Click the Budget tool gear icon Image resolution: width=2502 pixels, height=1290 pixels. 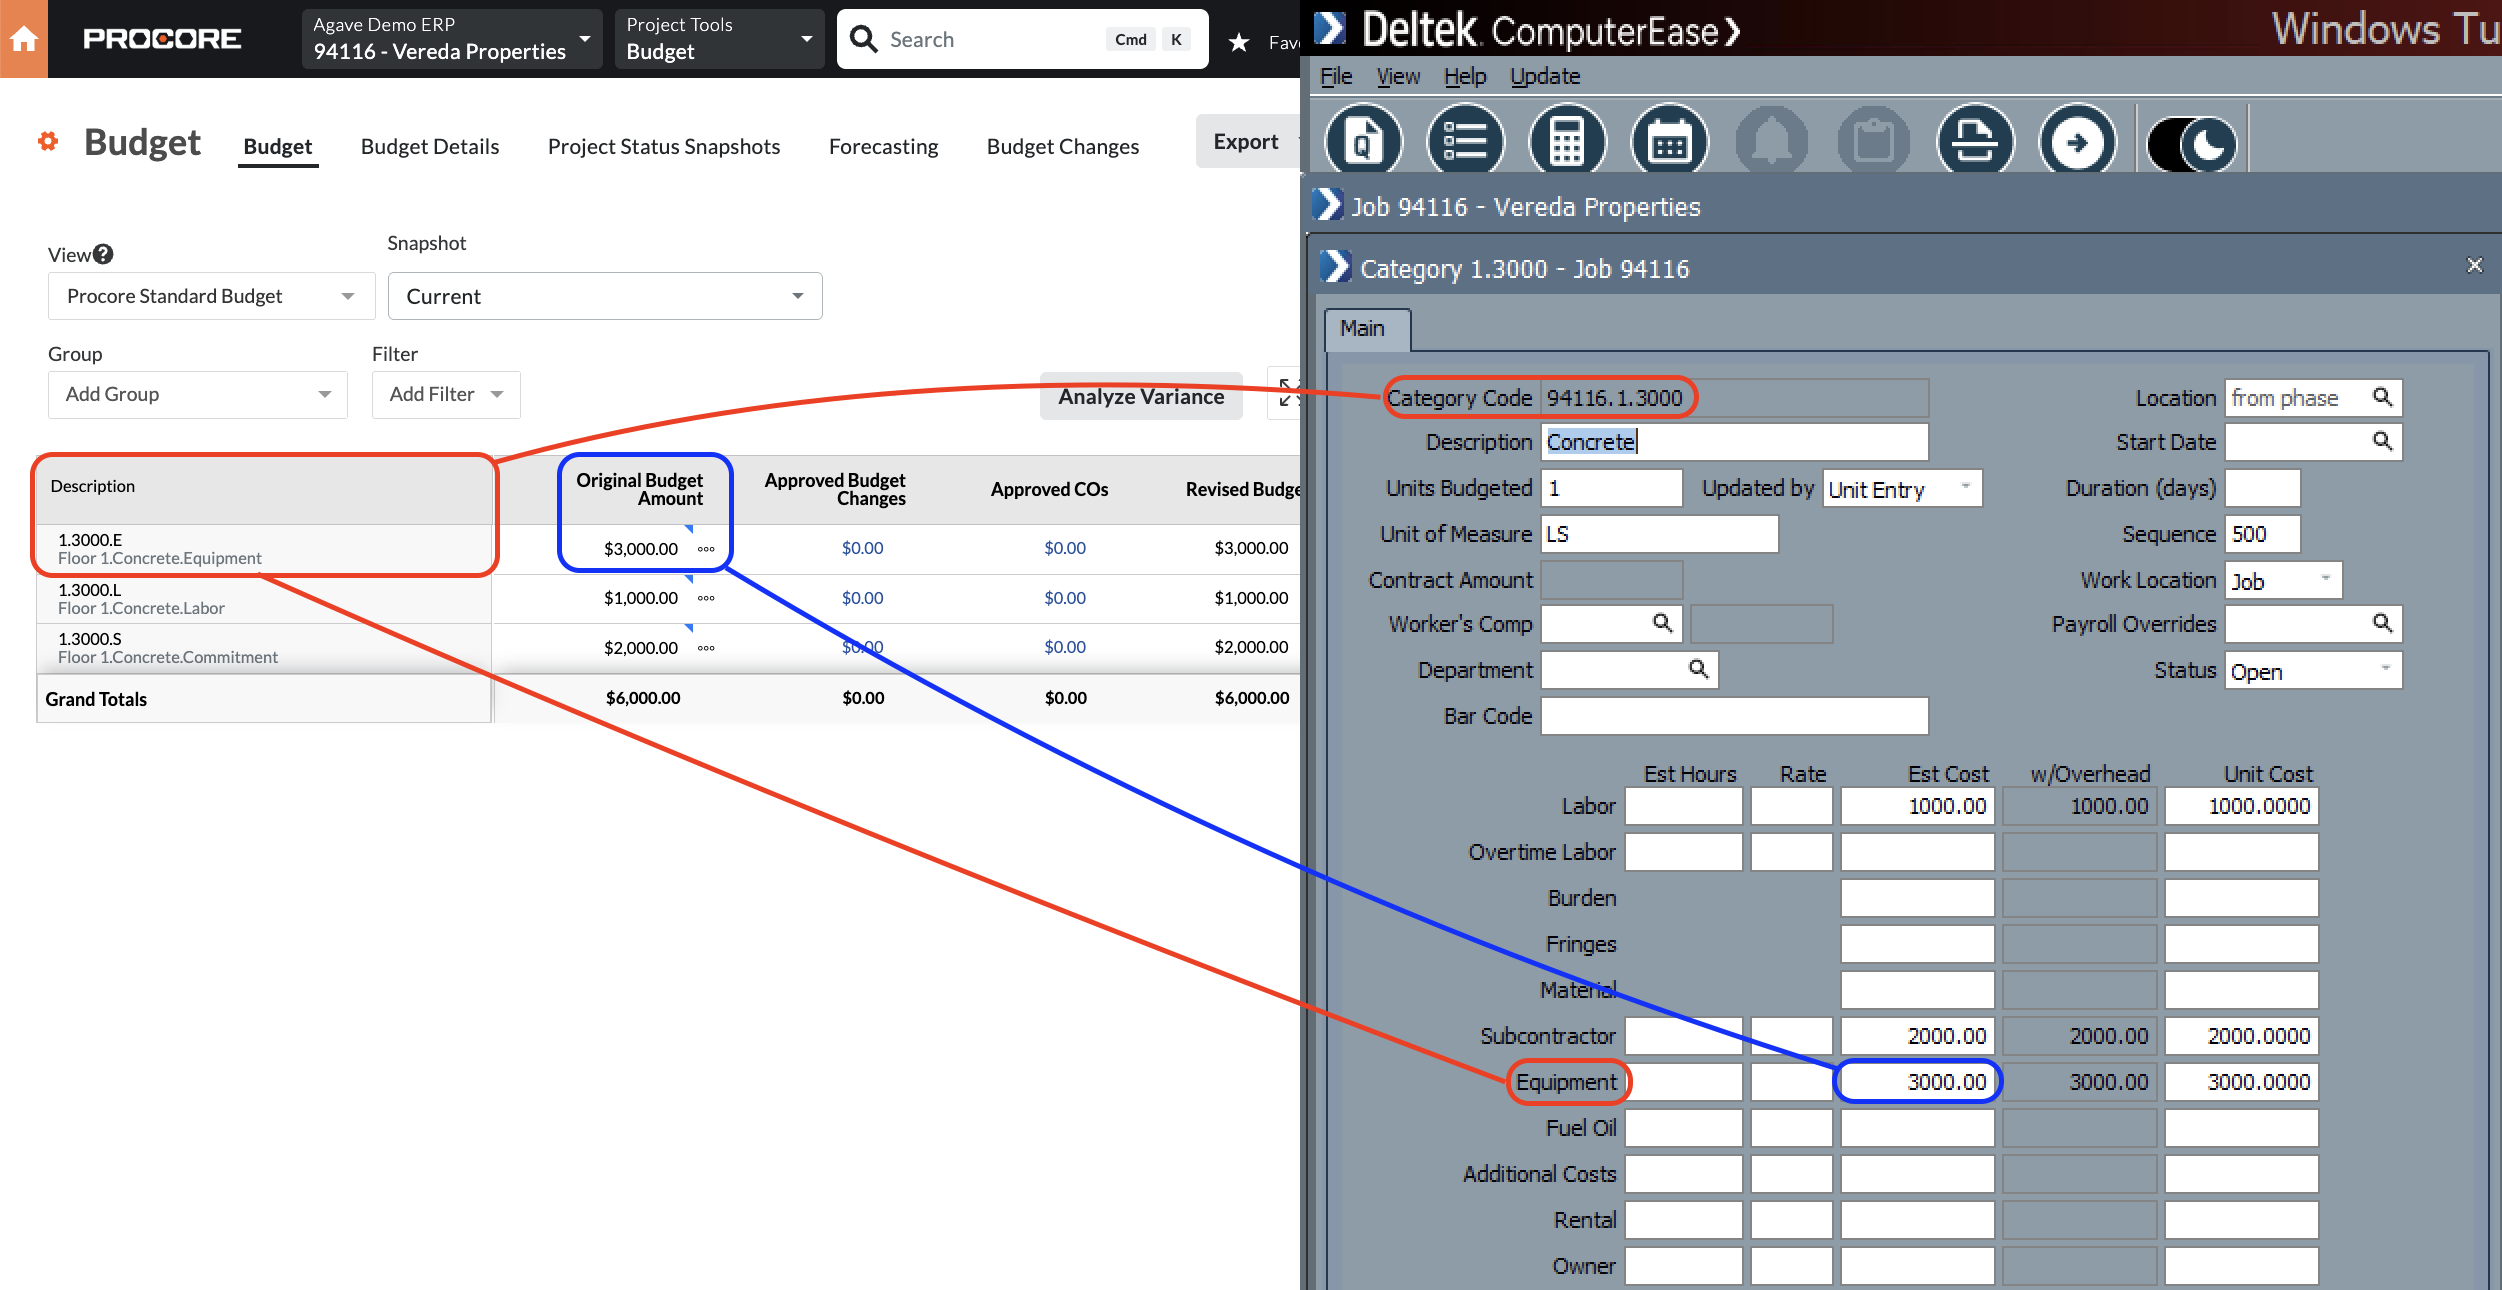click(x=47, y=142)
